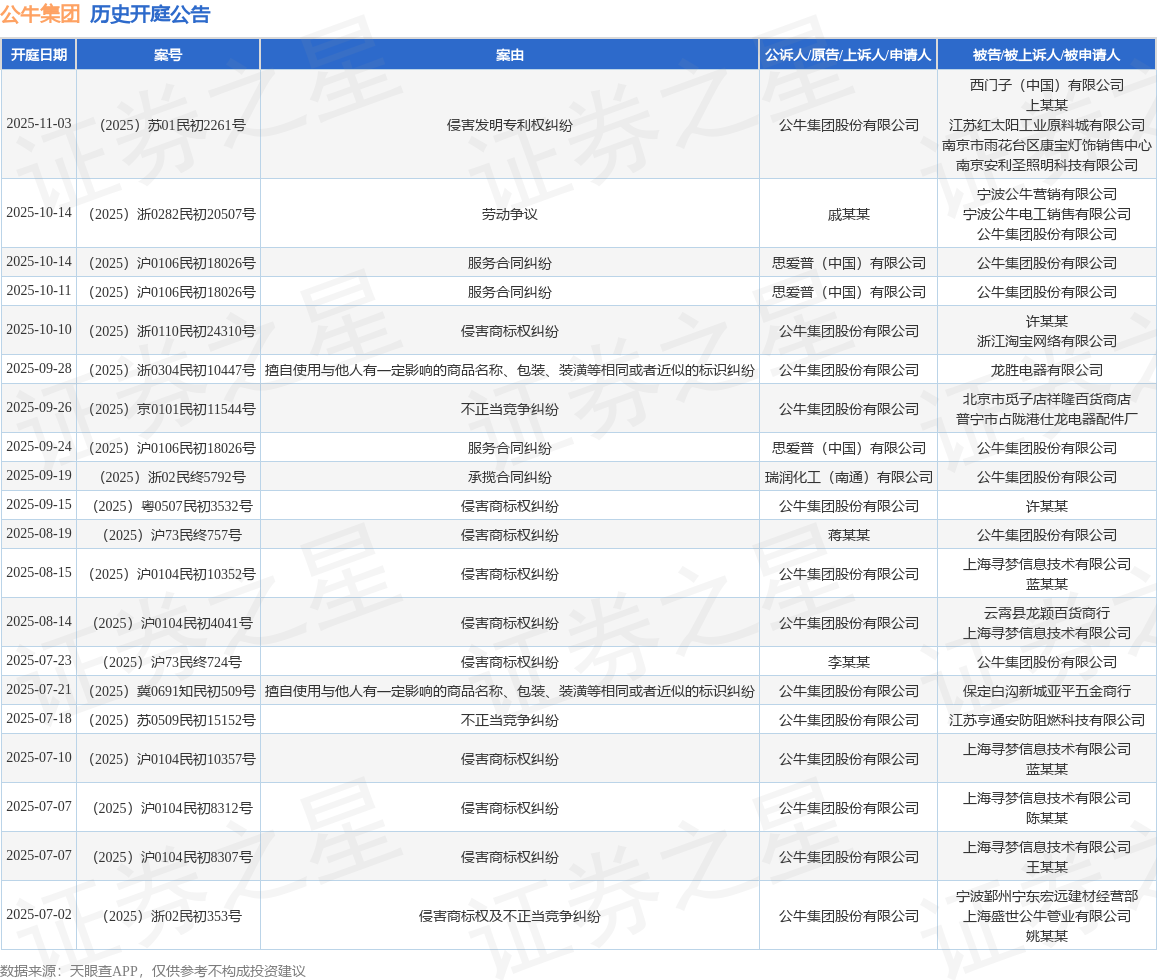Viewport: 1157px width, 980px height.
Task: Click the 劳动争议 cause cell
Action: click(x=510, y=214)
